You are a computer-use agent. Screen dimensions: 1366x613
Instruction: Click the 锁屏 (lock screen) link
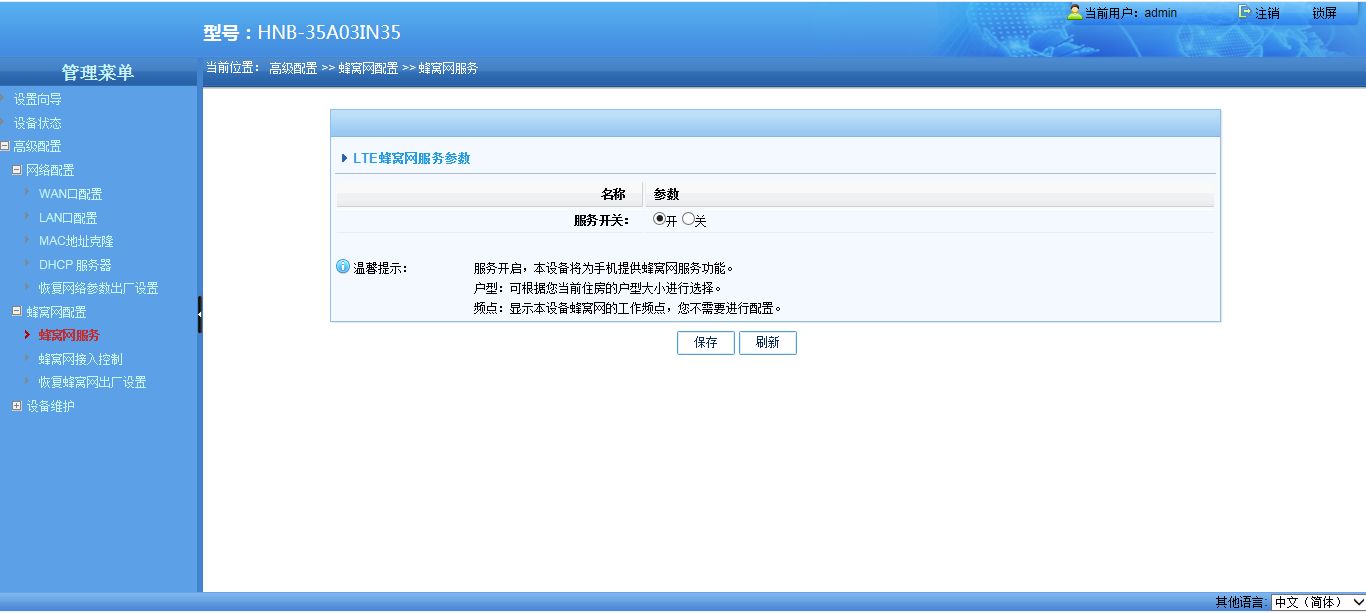pyautogui.click(x=1324, y=13)
